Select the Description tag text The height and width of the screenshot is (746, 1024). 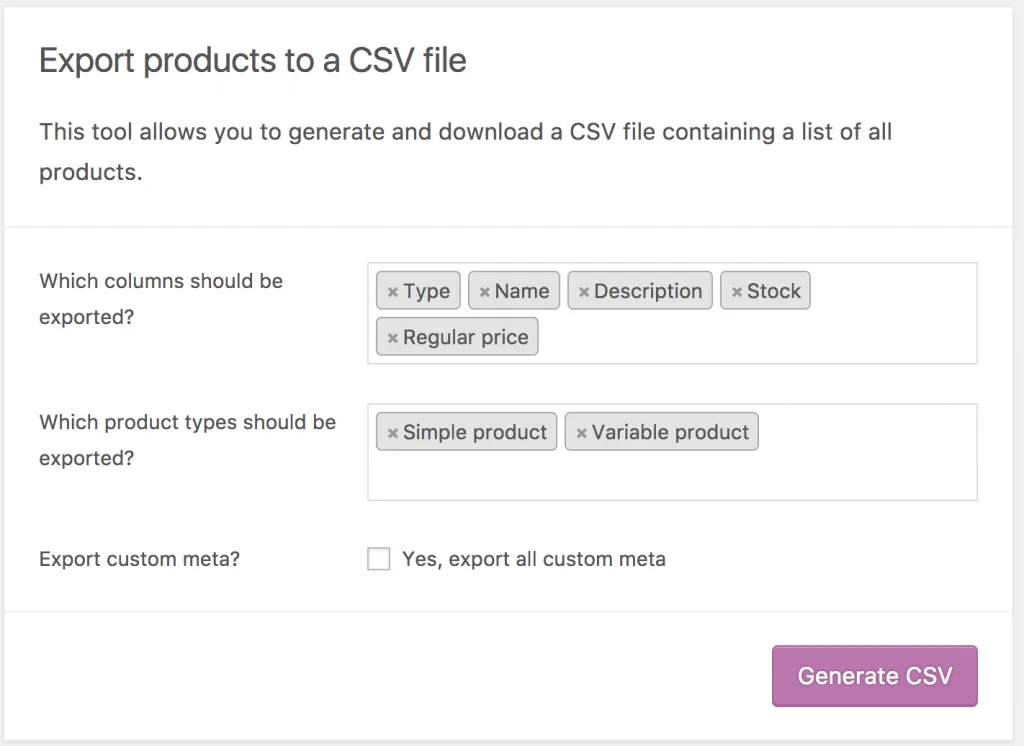[x=648, y=292]
